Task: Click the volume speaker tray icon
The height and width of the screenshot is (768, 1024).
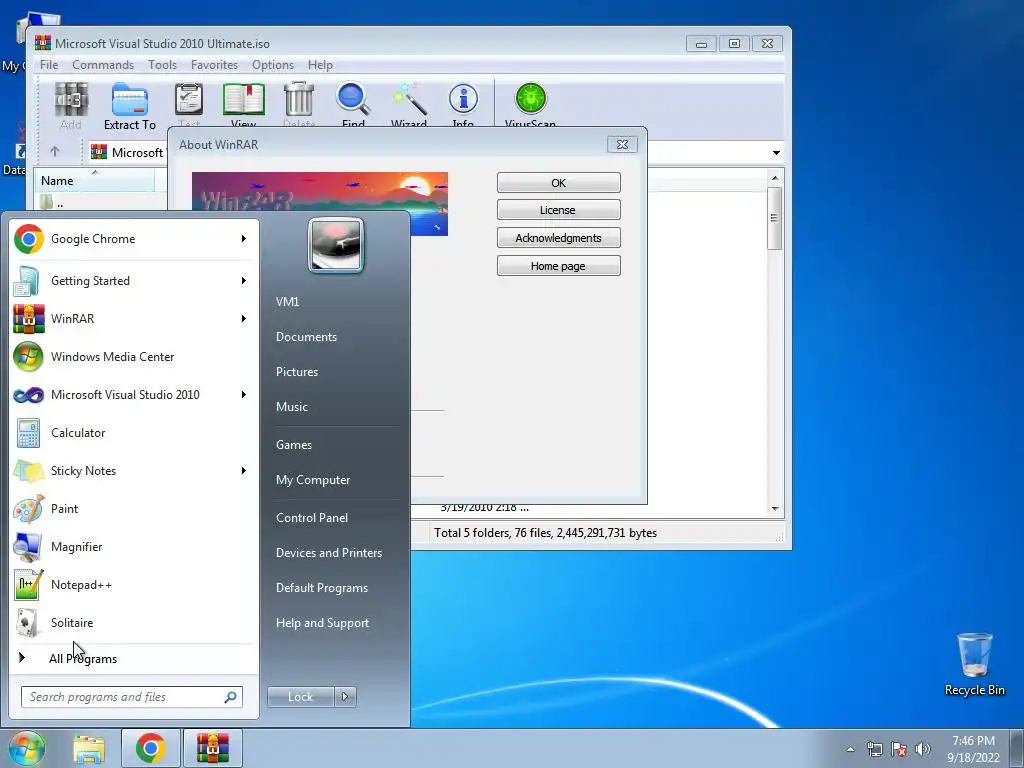Action: [x=923, y=749]
